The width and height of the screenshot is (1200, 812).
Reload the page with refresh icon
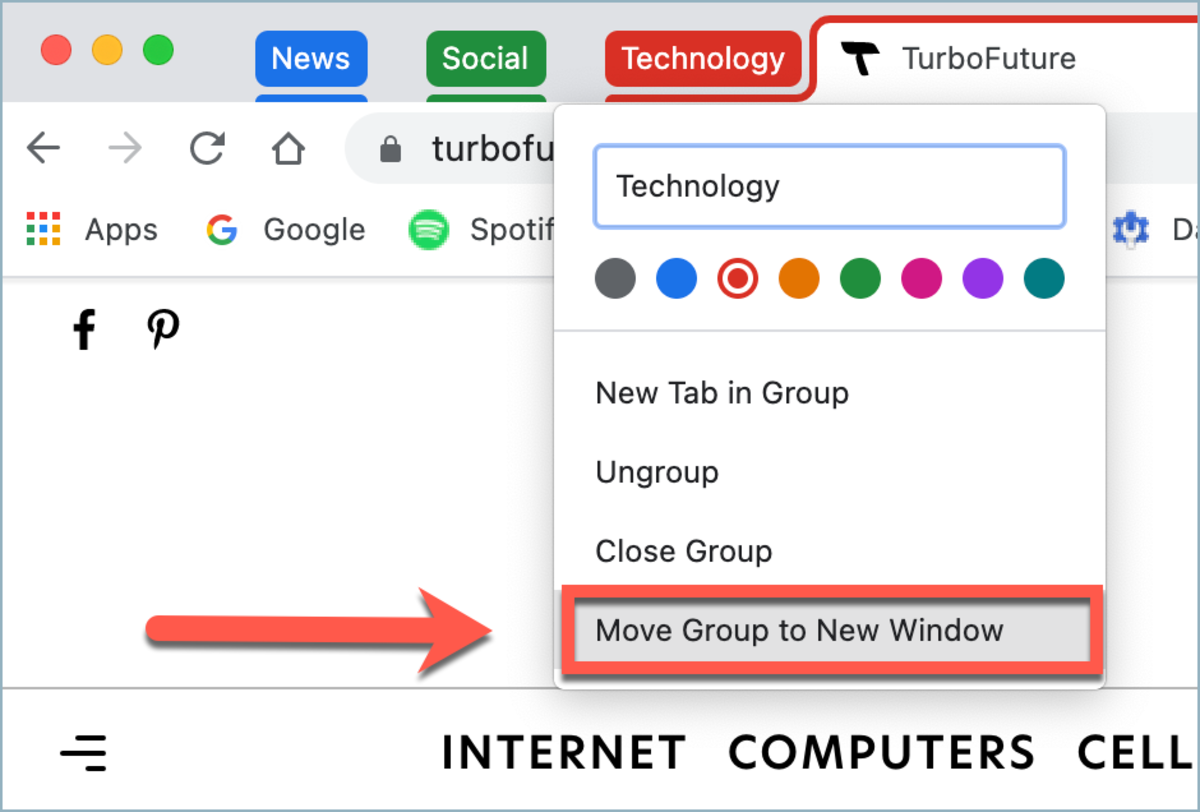click(x=207, y=149)
